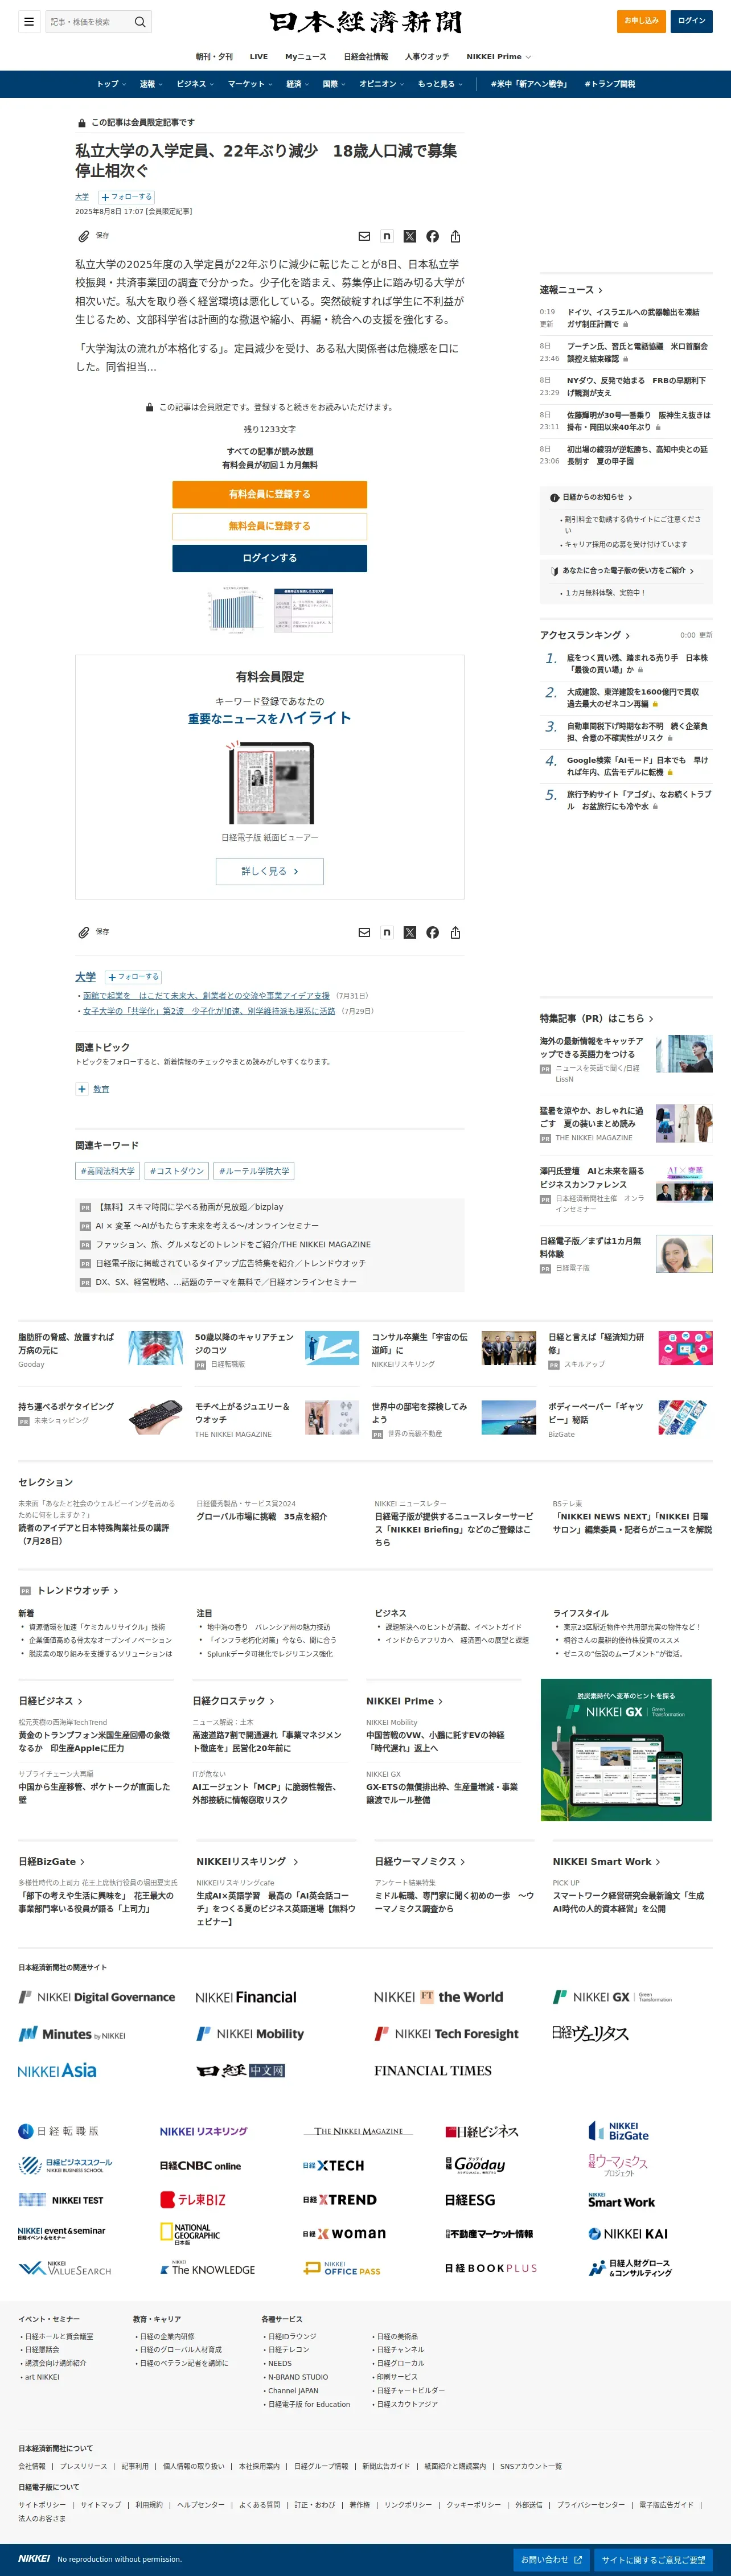Open National Geographic logo link
This screenshot has width=731, height=2576.
click(190, 2233)
